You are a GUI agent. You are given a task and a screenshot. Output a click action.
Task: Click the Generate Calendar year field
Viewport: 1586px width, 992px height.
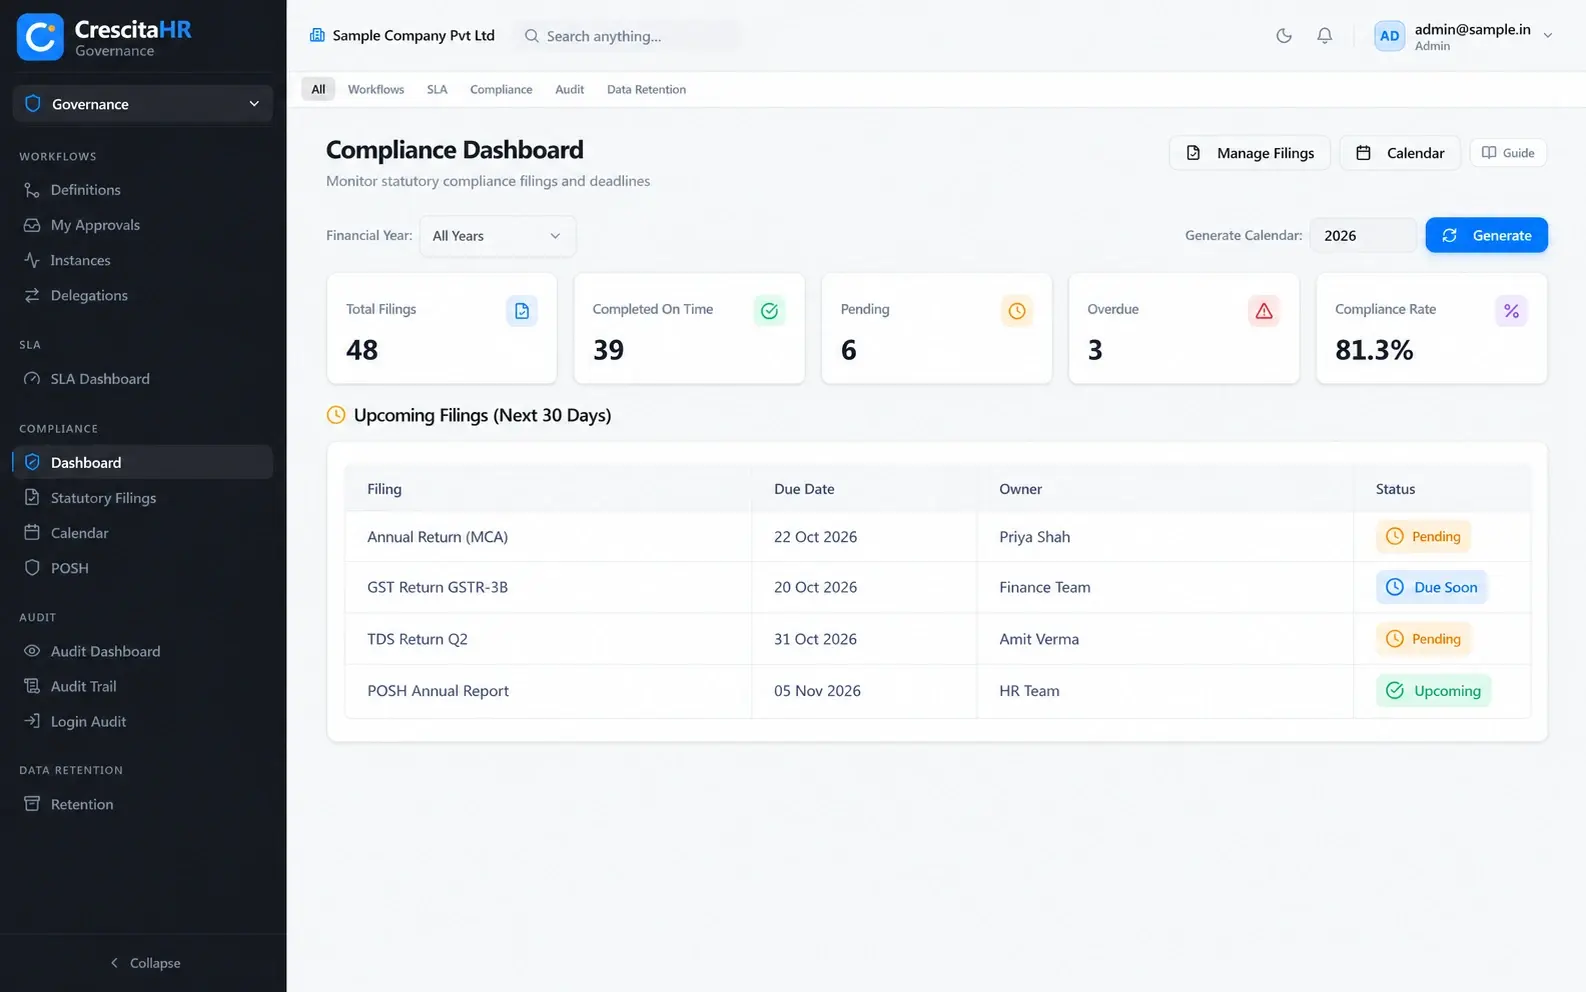click(1363, 235)
